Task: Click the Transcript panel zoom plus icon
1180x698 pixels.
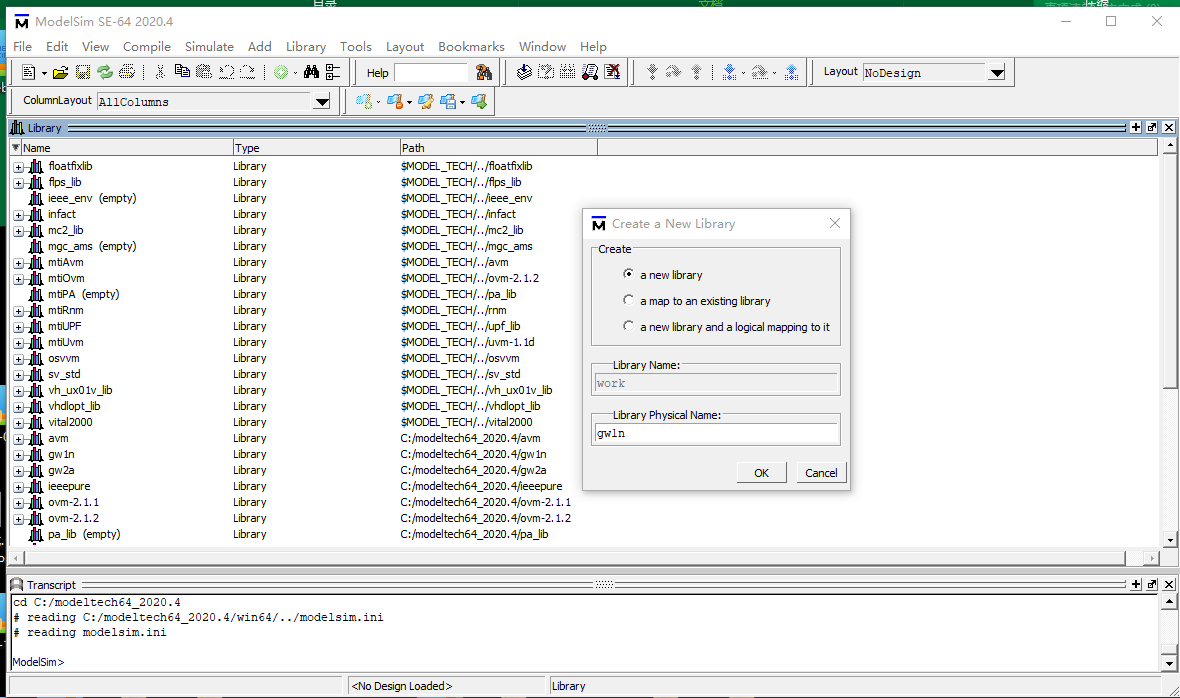Action: click(1136, 584)
